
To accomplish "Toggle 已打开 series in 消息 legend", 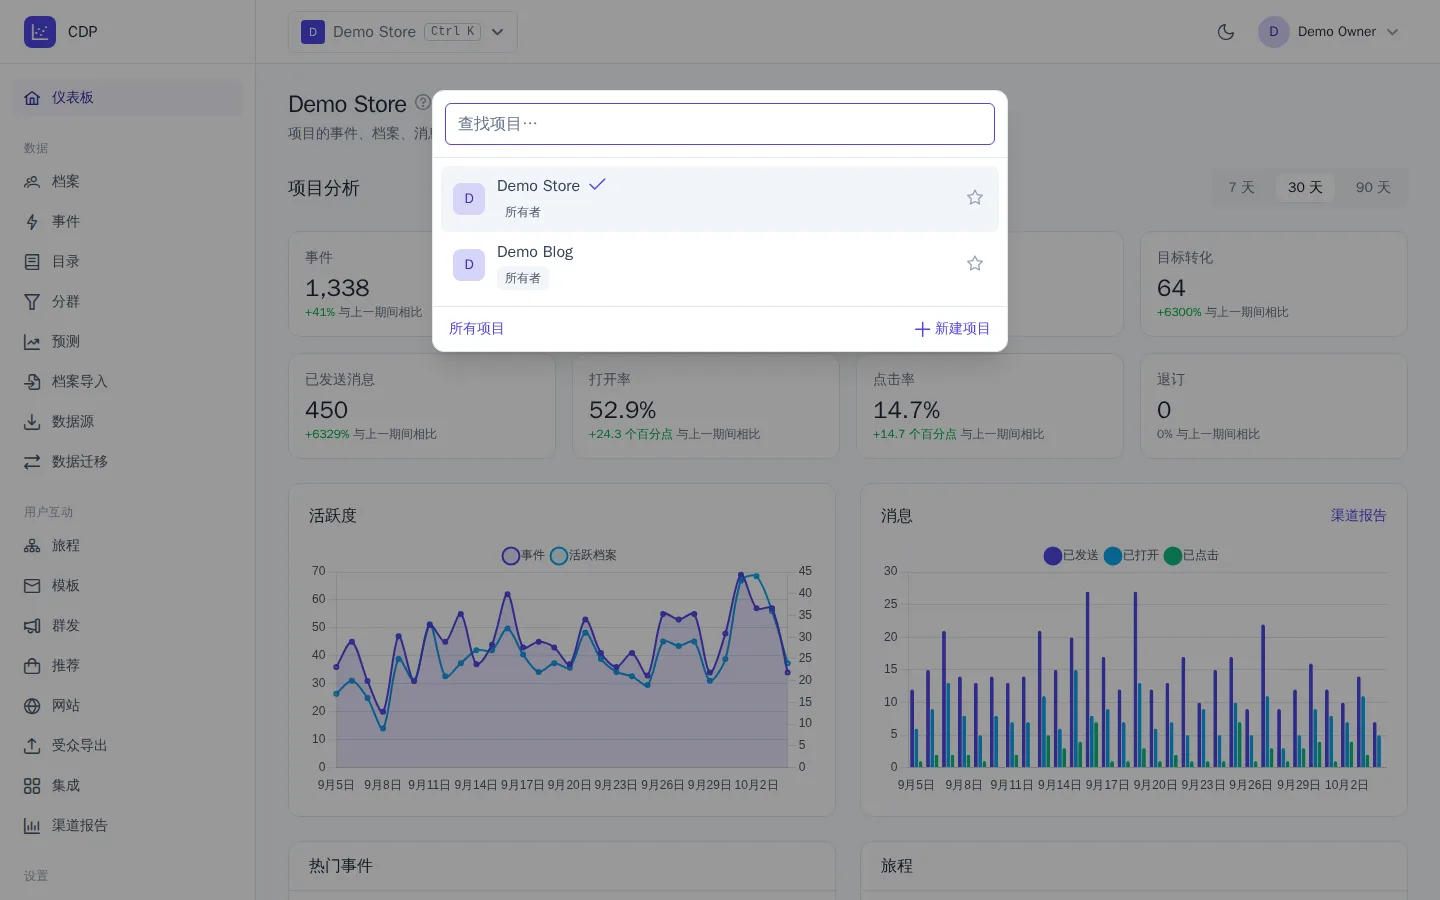I will pyautogui.click(x=1131, y=555).
